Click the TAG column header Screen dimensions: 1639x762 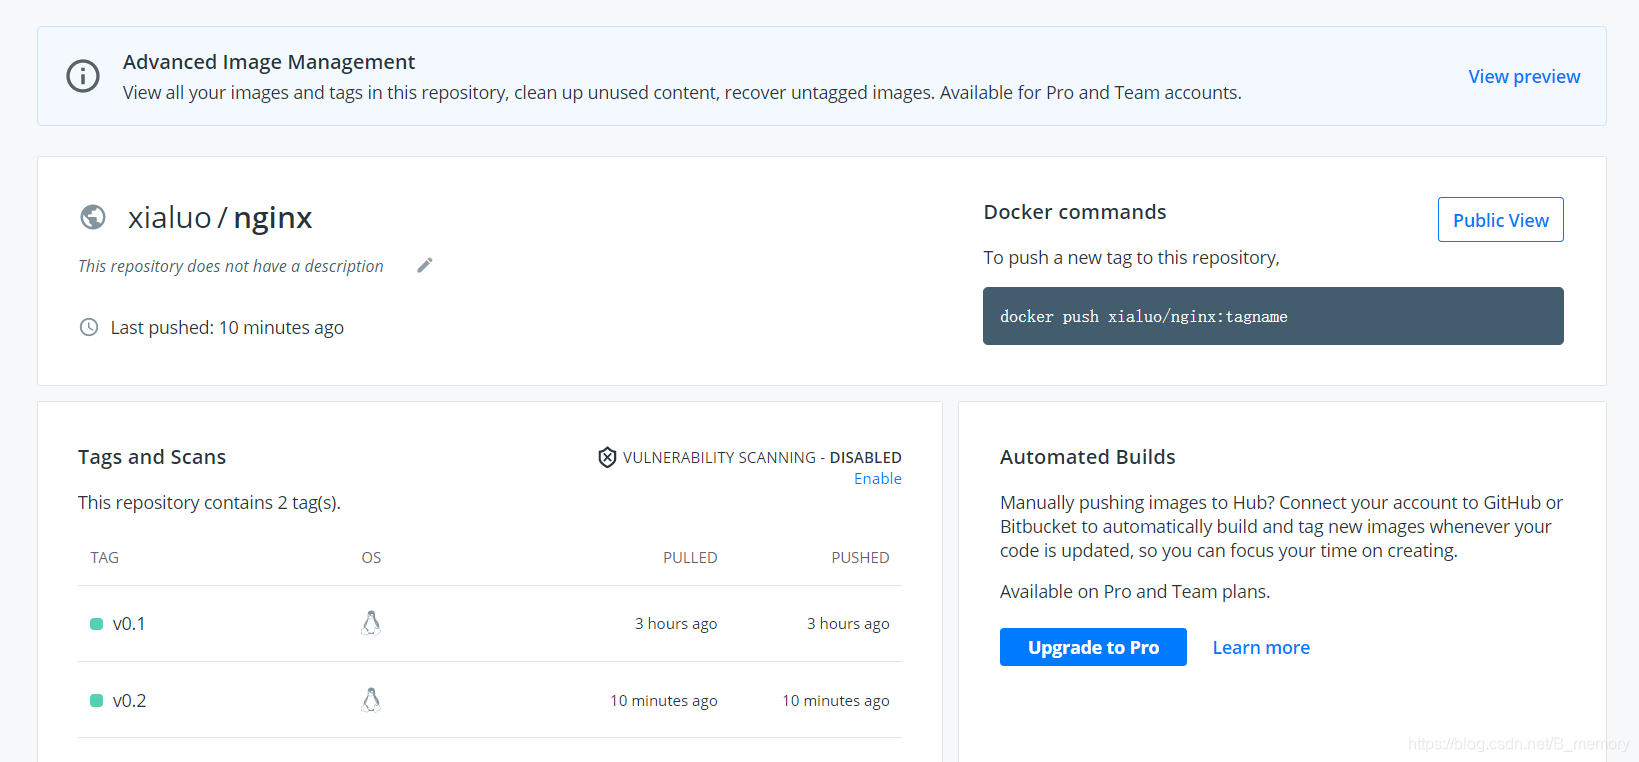click(x=105, y=558)
